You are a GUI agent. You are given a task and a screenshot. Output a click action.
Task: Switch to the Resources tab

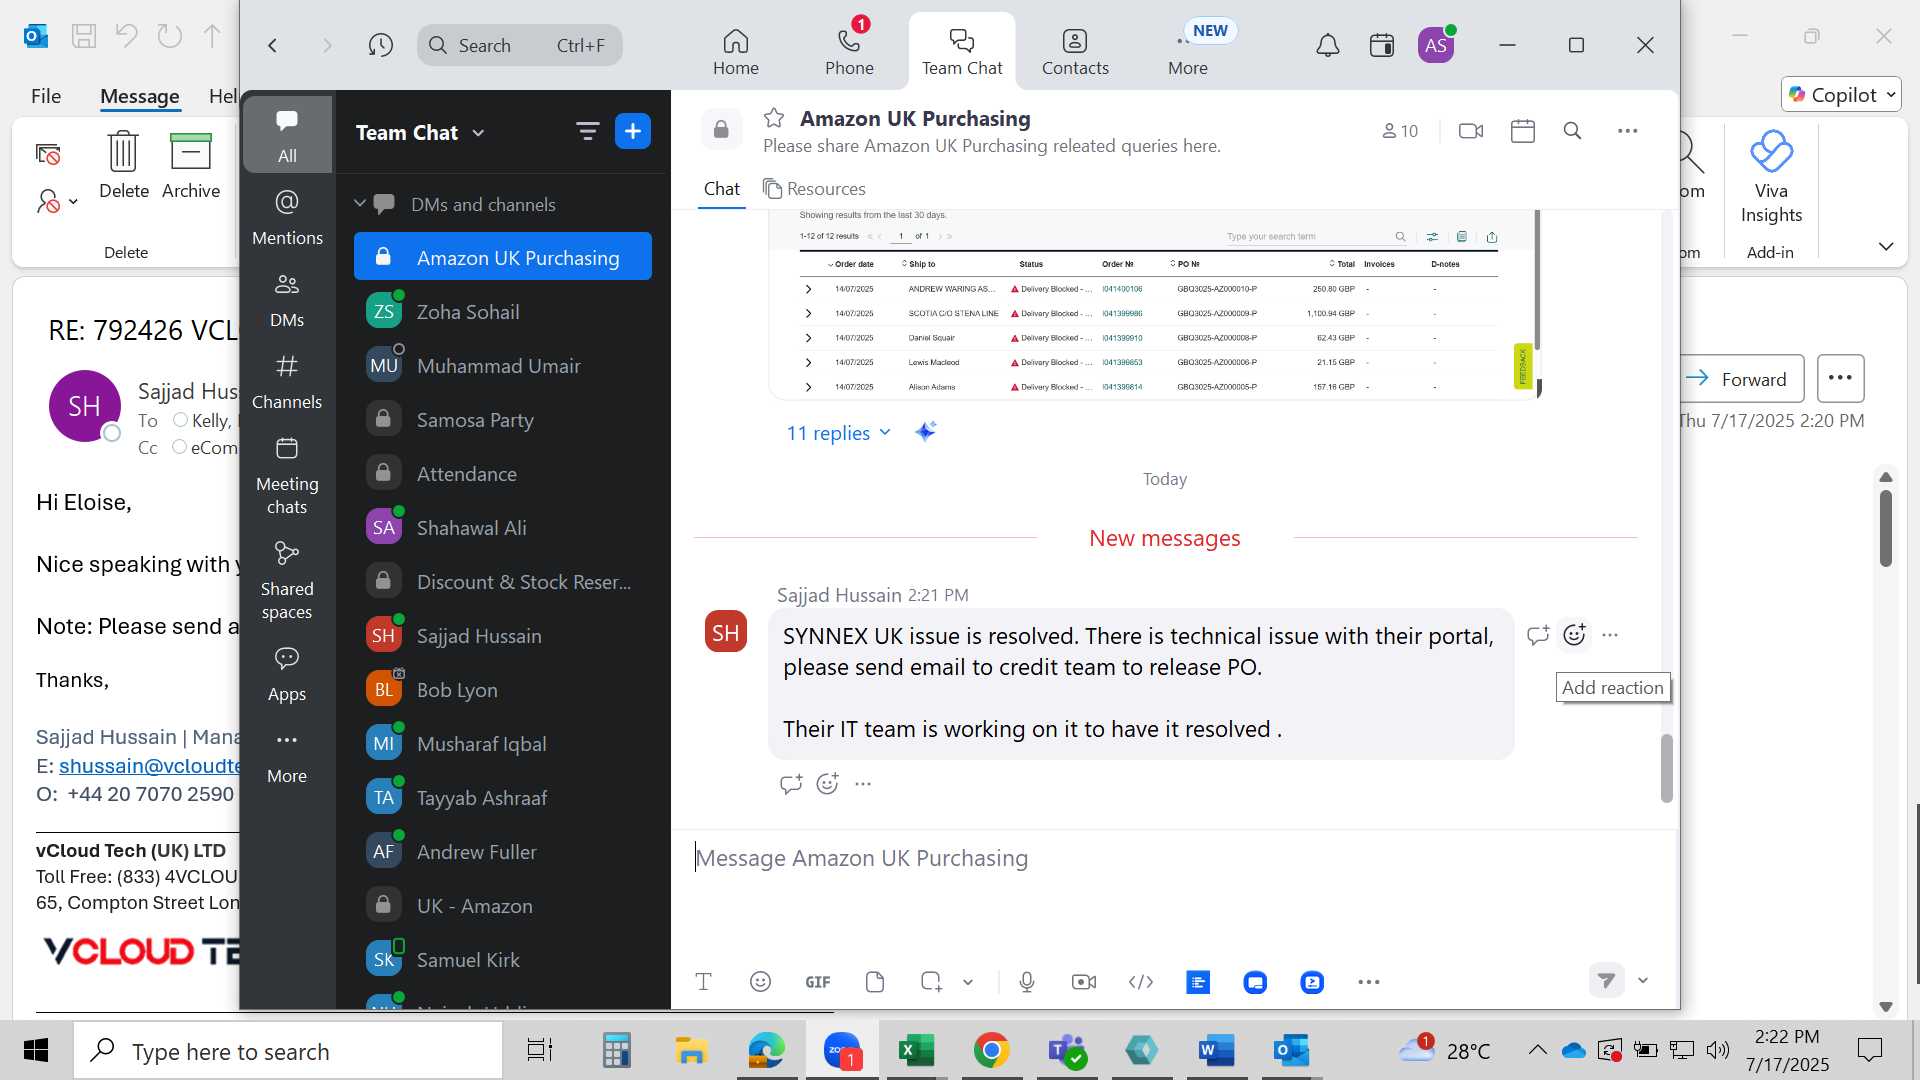click(x=814, y=189)
